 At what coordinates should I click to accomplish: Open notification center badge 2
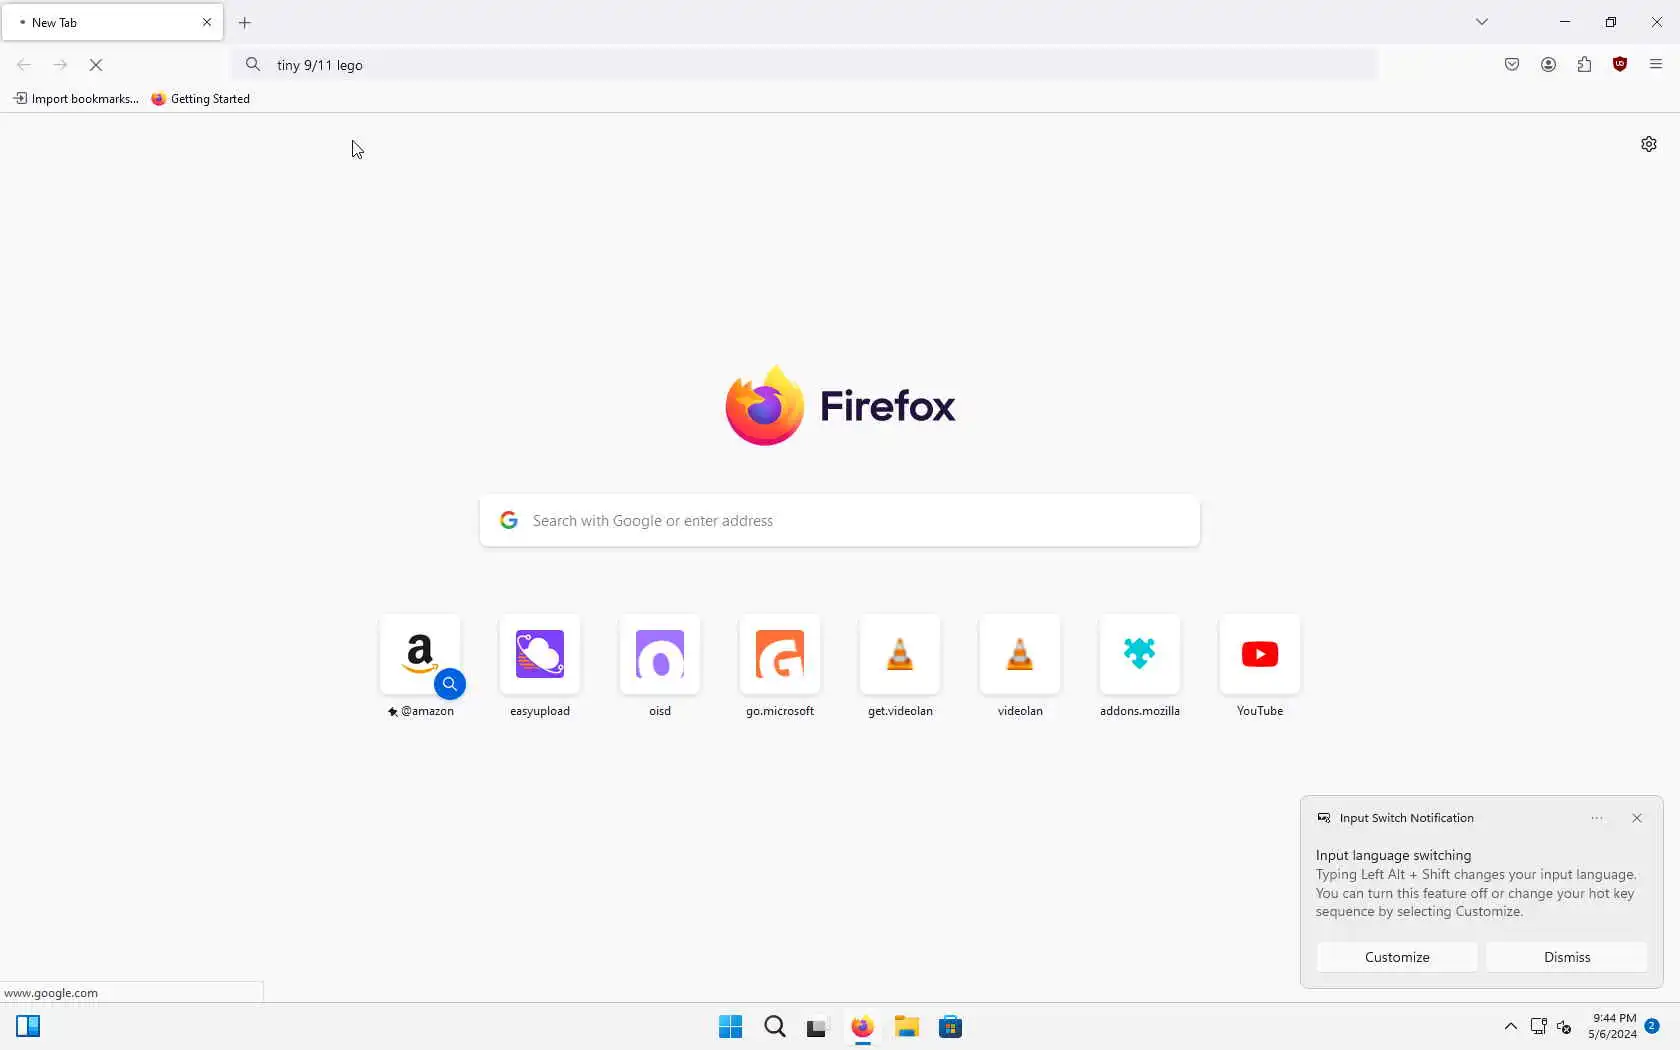[1652, 1026]
